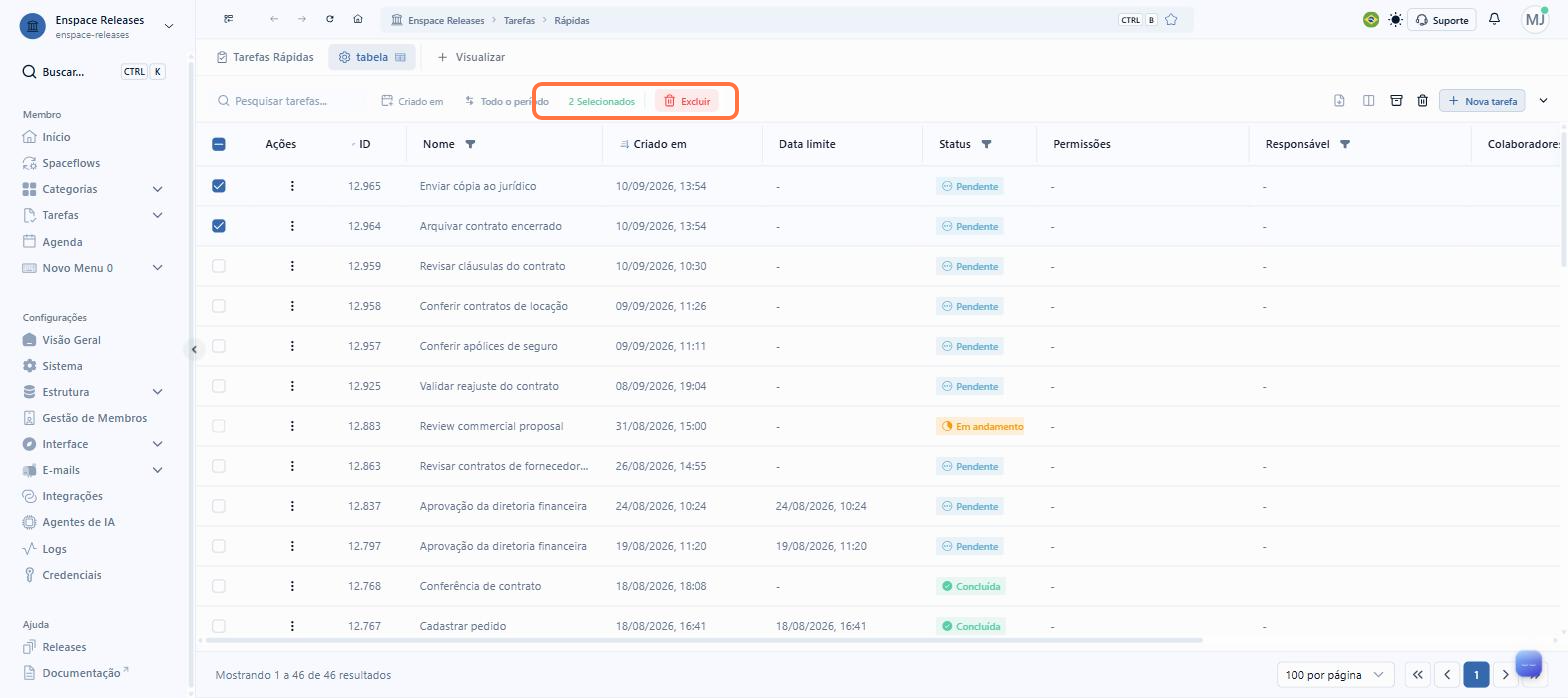The image size is (1568, 698).
Task: Go to page 1 in pagination
Action: pyautogui.click(x=1476, y=675)
